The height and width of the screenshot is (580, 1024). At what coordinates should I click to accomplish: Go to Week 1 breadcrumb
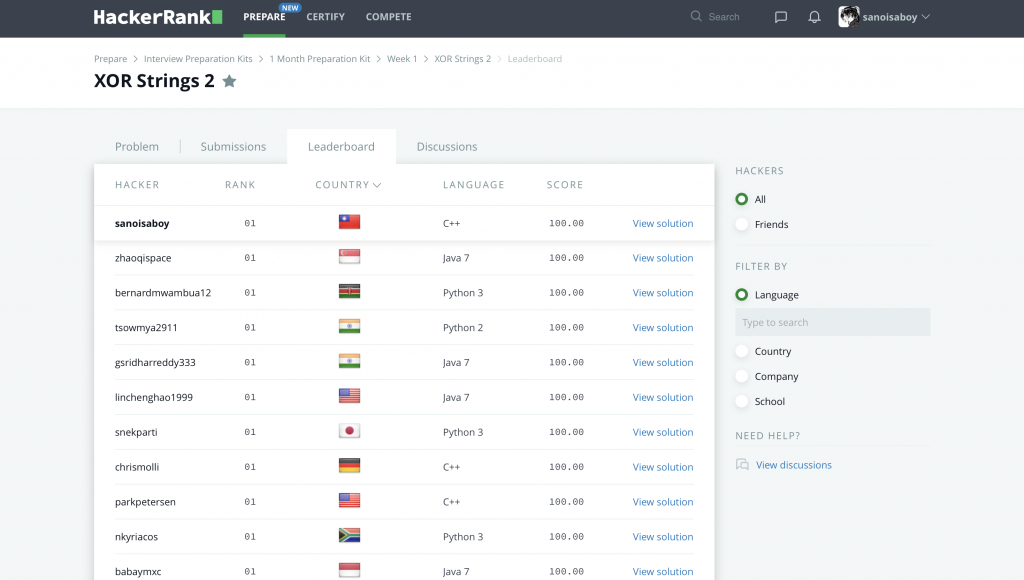[x=402, y=59]
